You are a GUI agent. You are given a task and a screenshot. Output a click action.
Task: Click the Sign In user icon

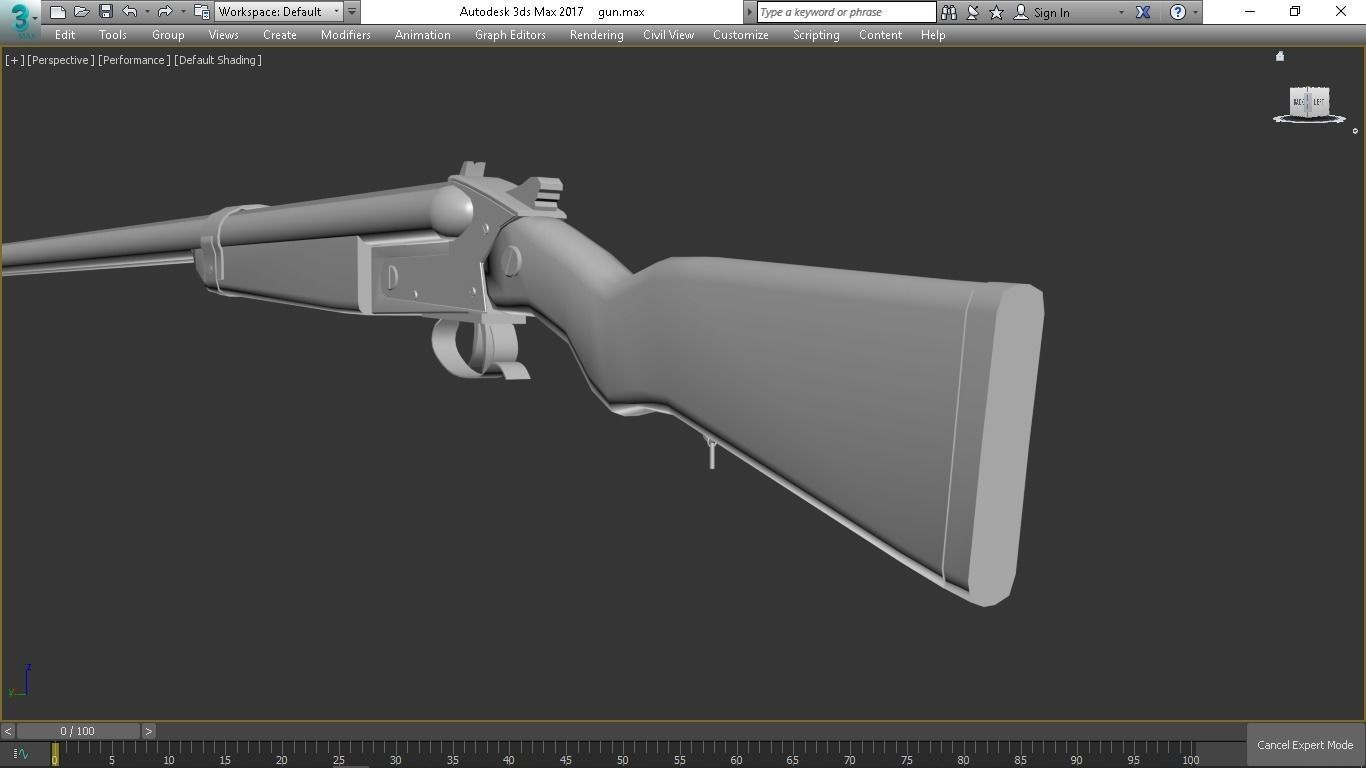[x=1021, y=12]
